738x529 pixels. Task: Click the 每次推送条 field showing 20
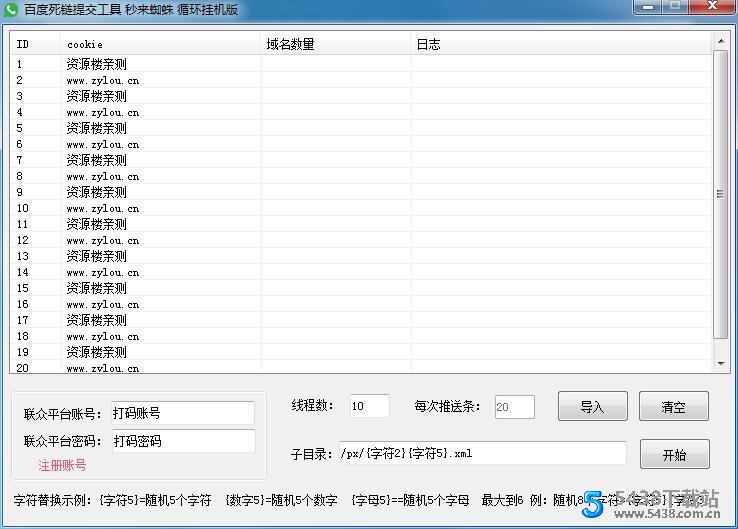tap(514, 407)
